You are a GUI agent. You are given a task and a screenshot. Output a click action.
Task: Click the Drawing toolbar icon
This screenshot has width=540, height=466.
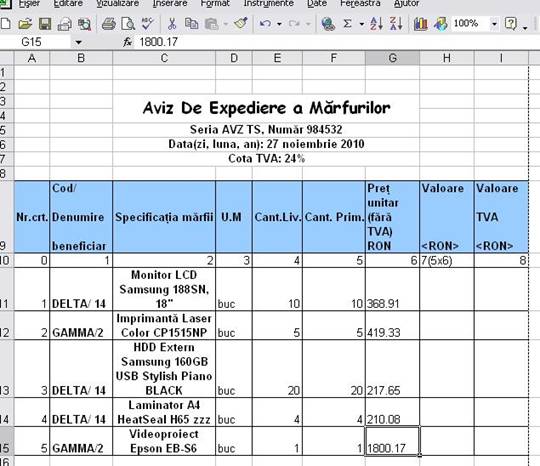pos(440,24)
